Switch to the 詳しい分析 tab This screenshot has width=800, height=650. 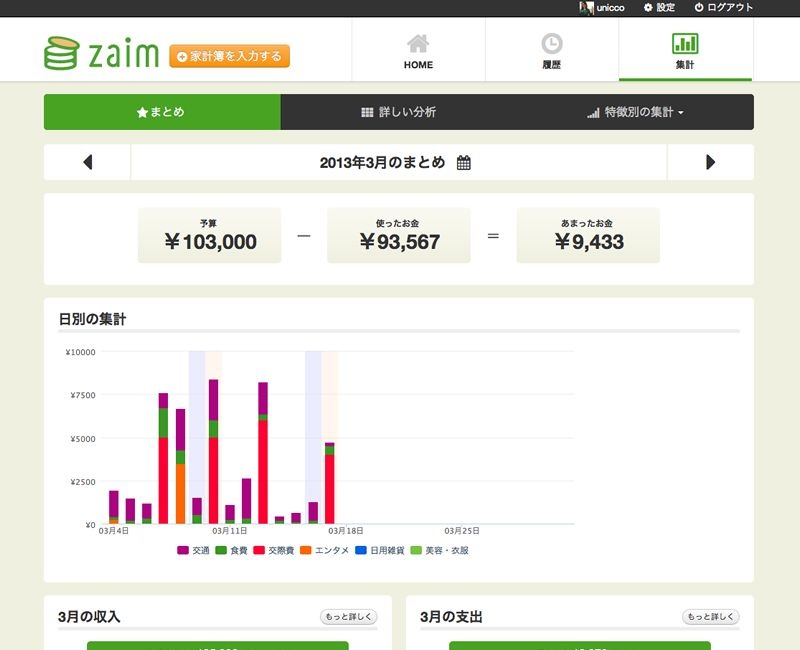tap(398, 112)
